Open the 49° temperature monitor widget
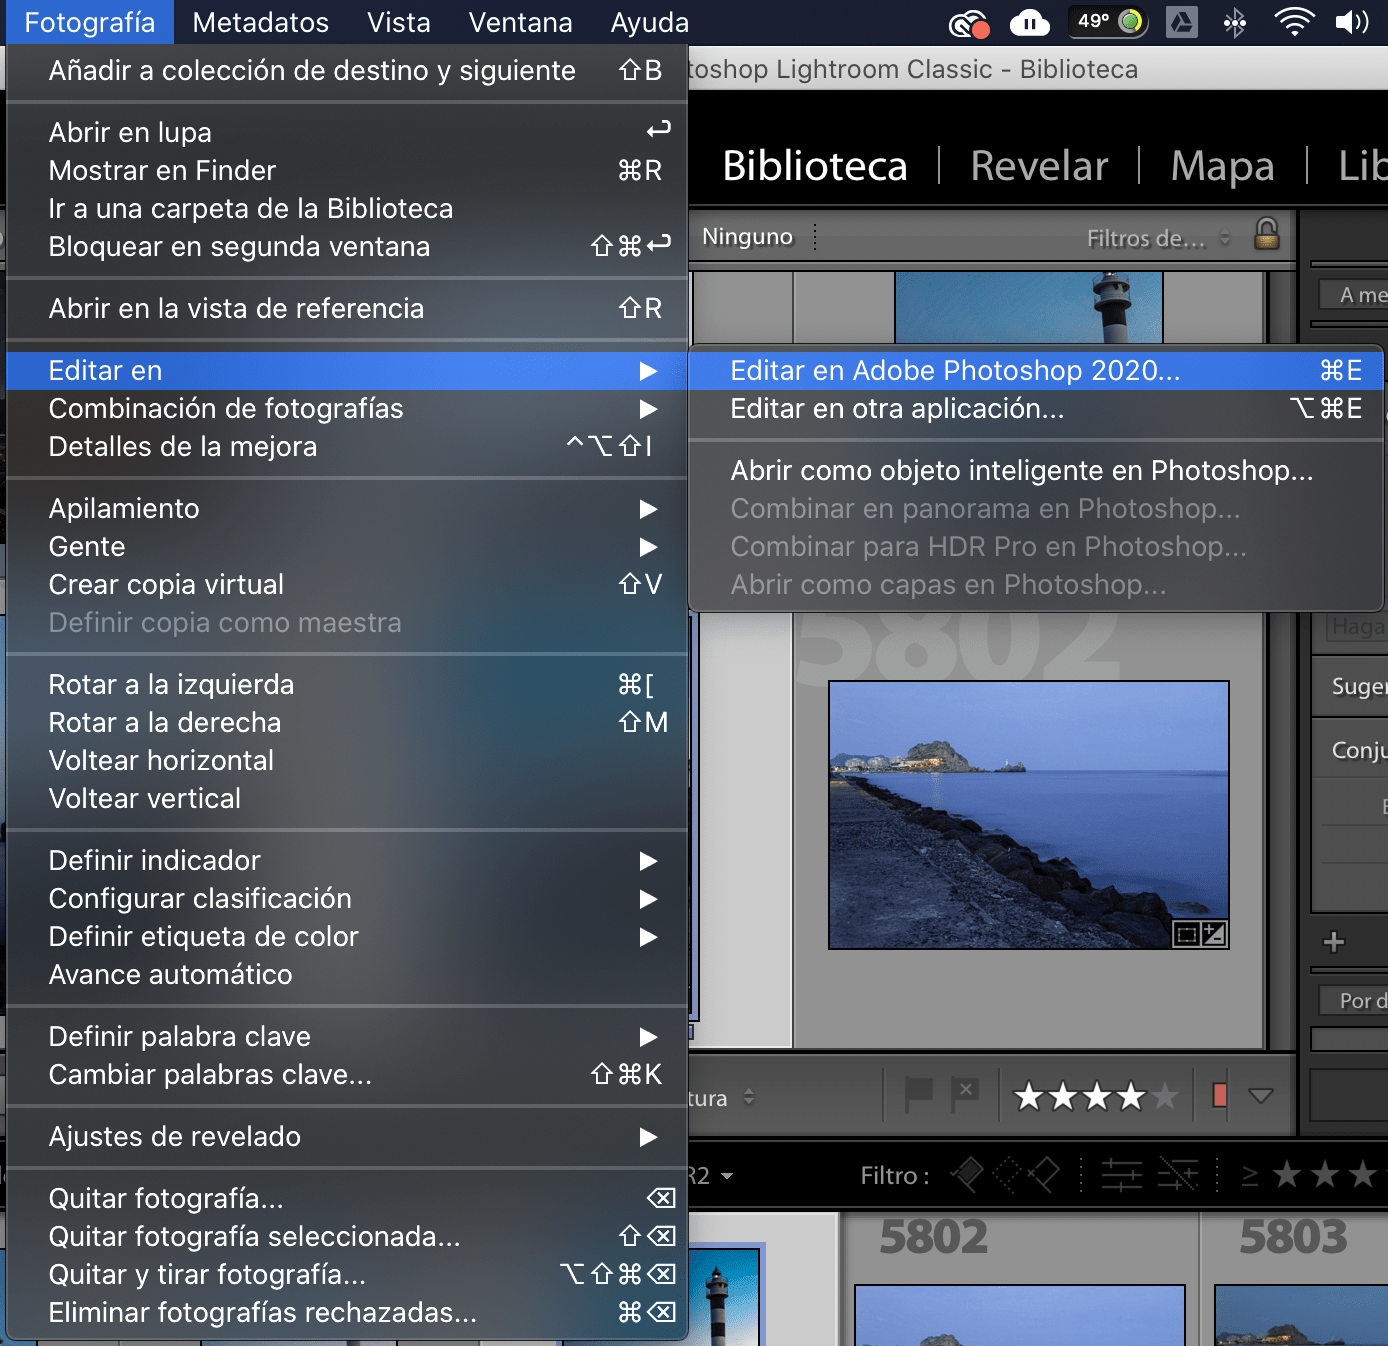This screenshot has width=1388, height=1346. click(x=1108, y=22)
